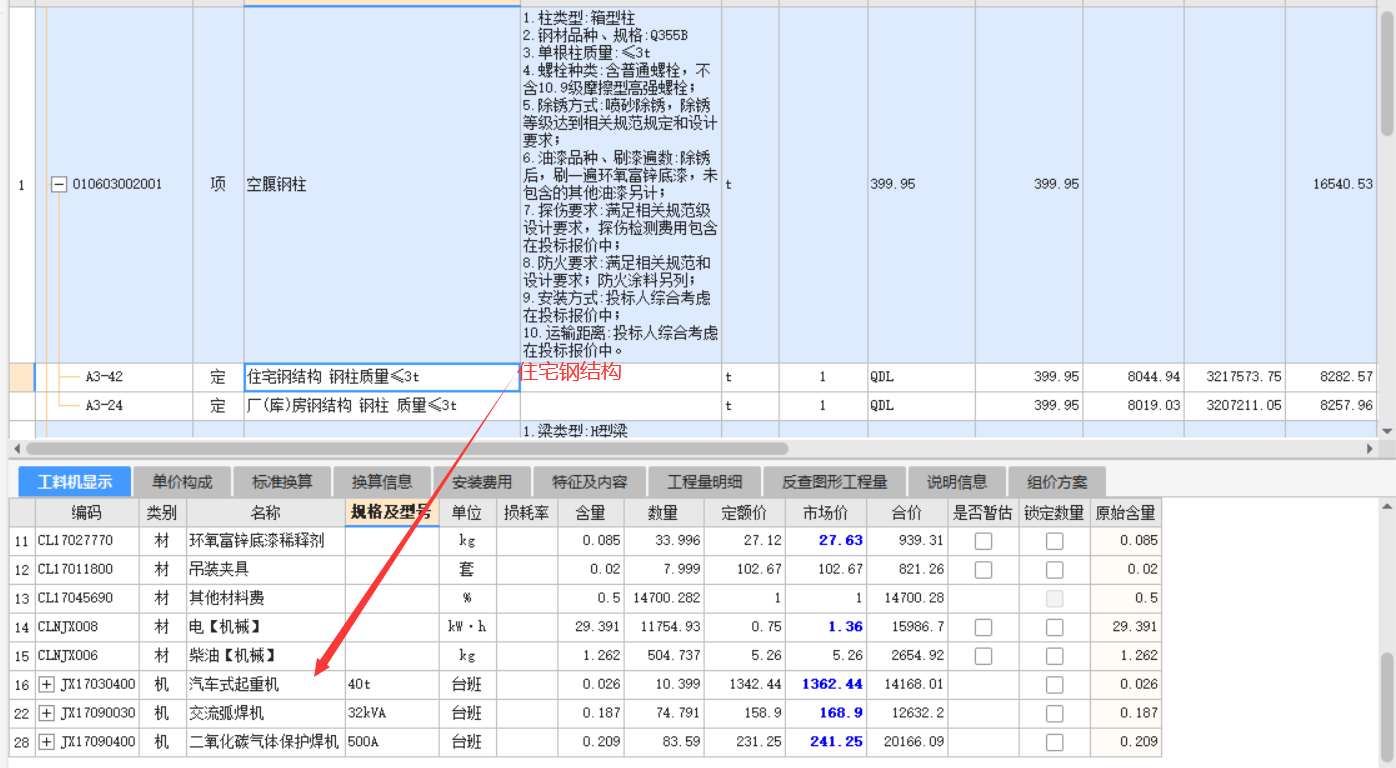The width and height of the screenshot is (1396, 768).
Task: Select the A3-24 quota row code
Action: [104, 406]
